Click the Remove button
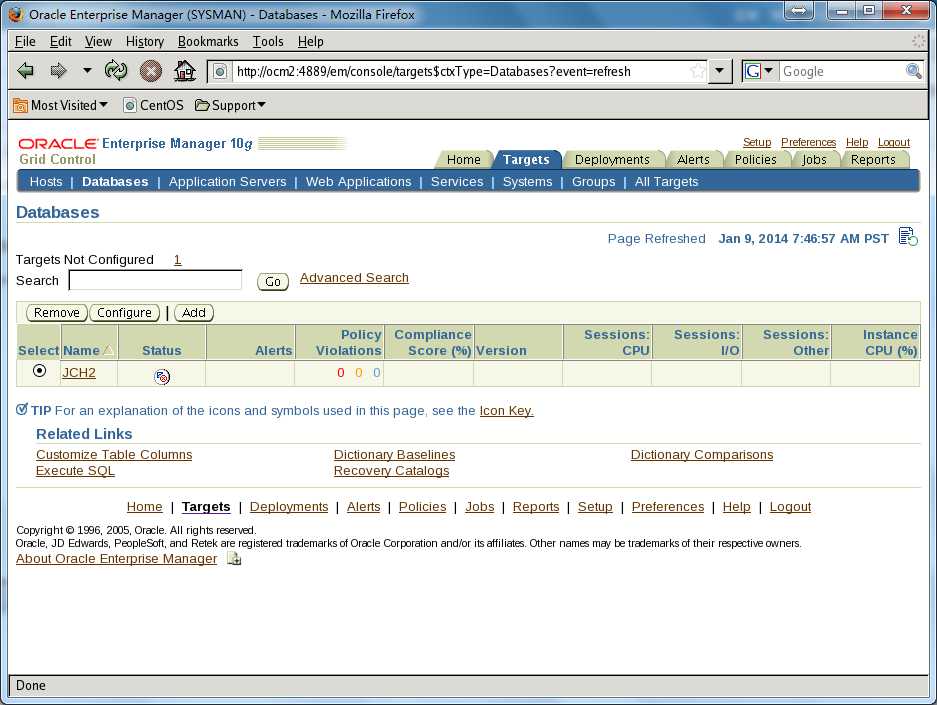937x705 pixels. point(57,312)
